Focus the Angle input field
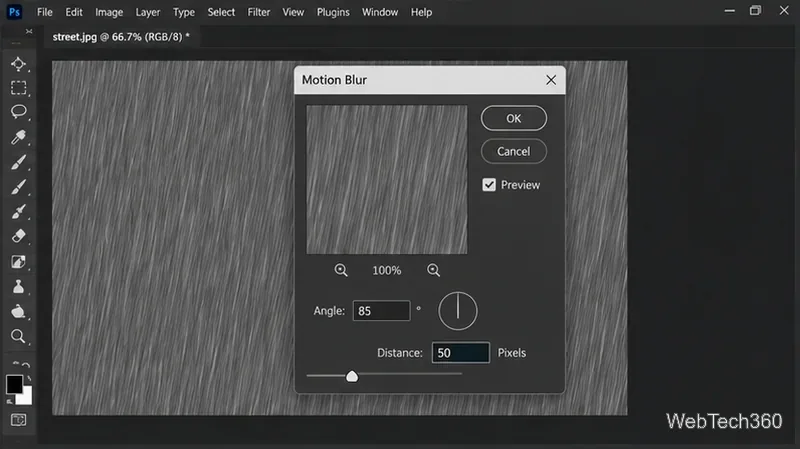Viewport: 800px width, 449px height. [382, 311]
